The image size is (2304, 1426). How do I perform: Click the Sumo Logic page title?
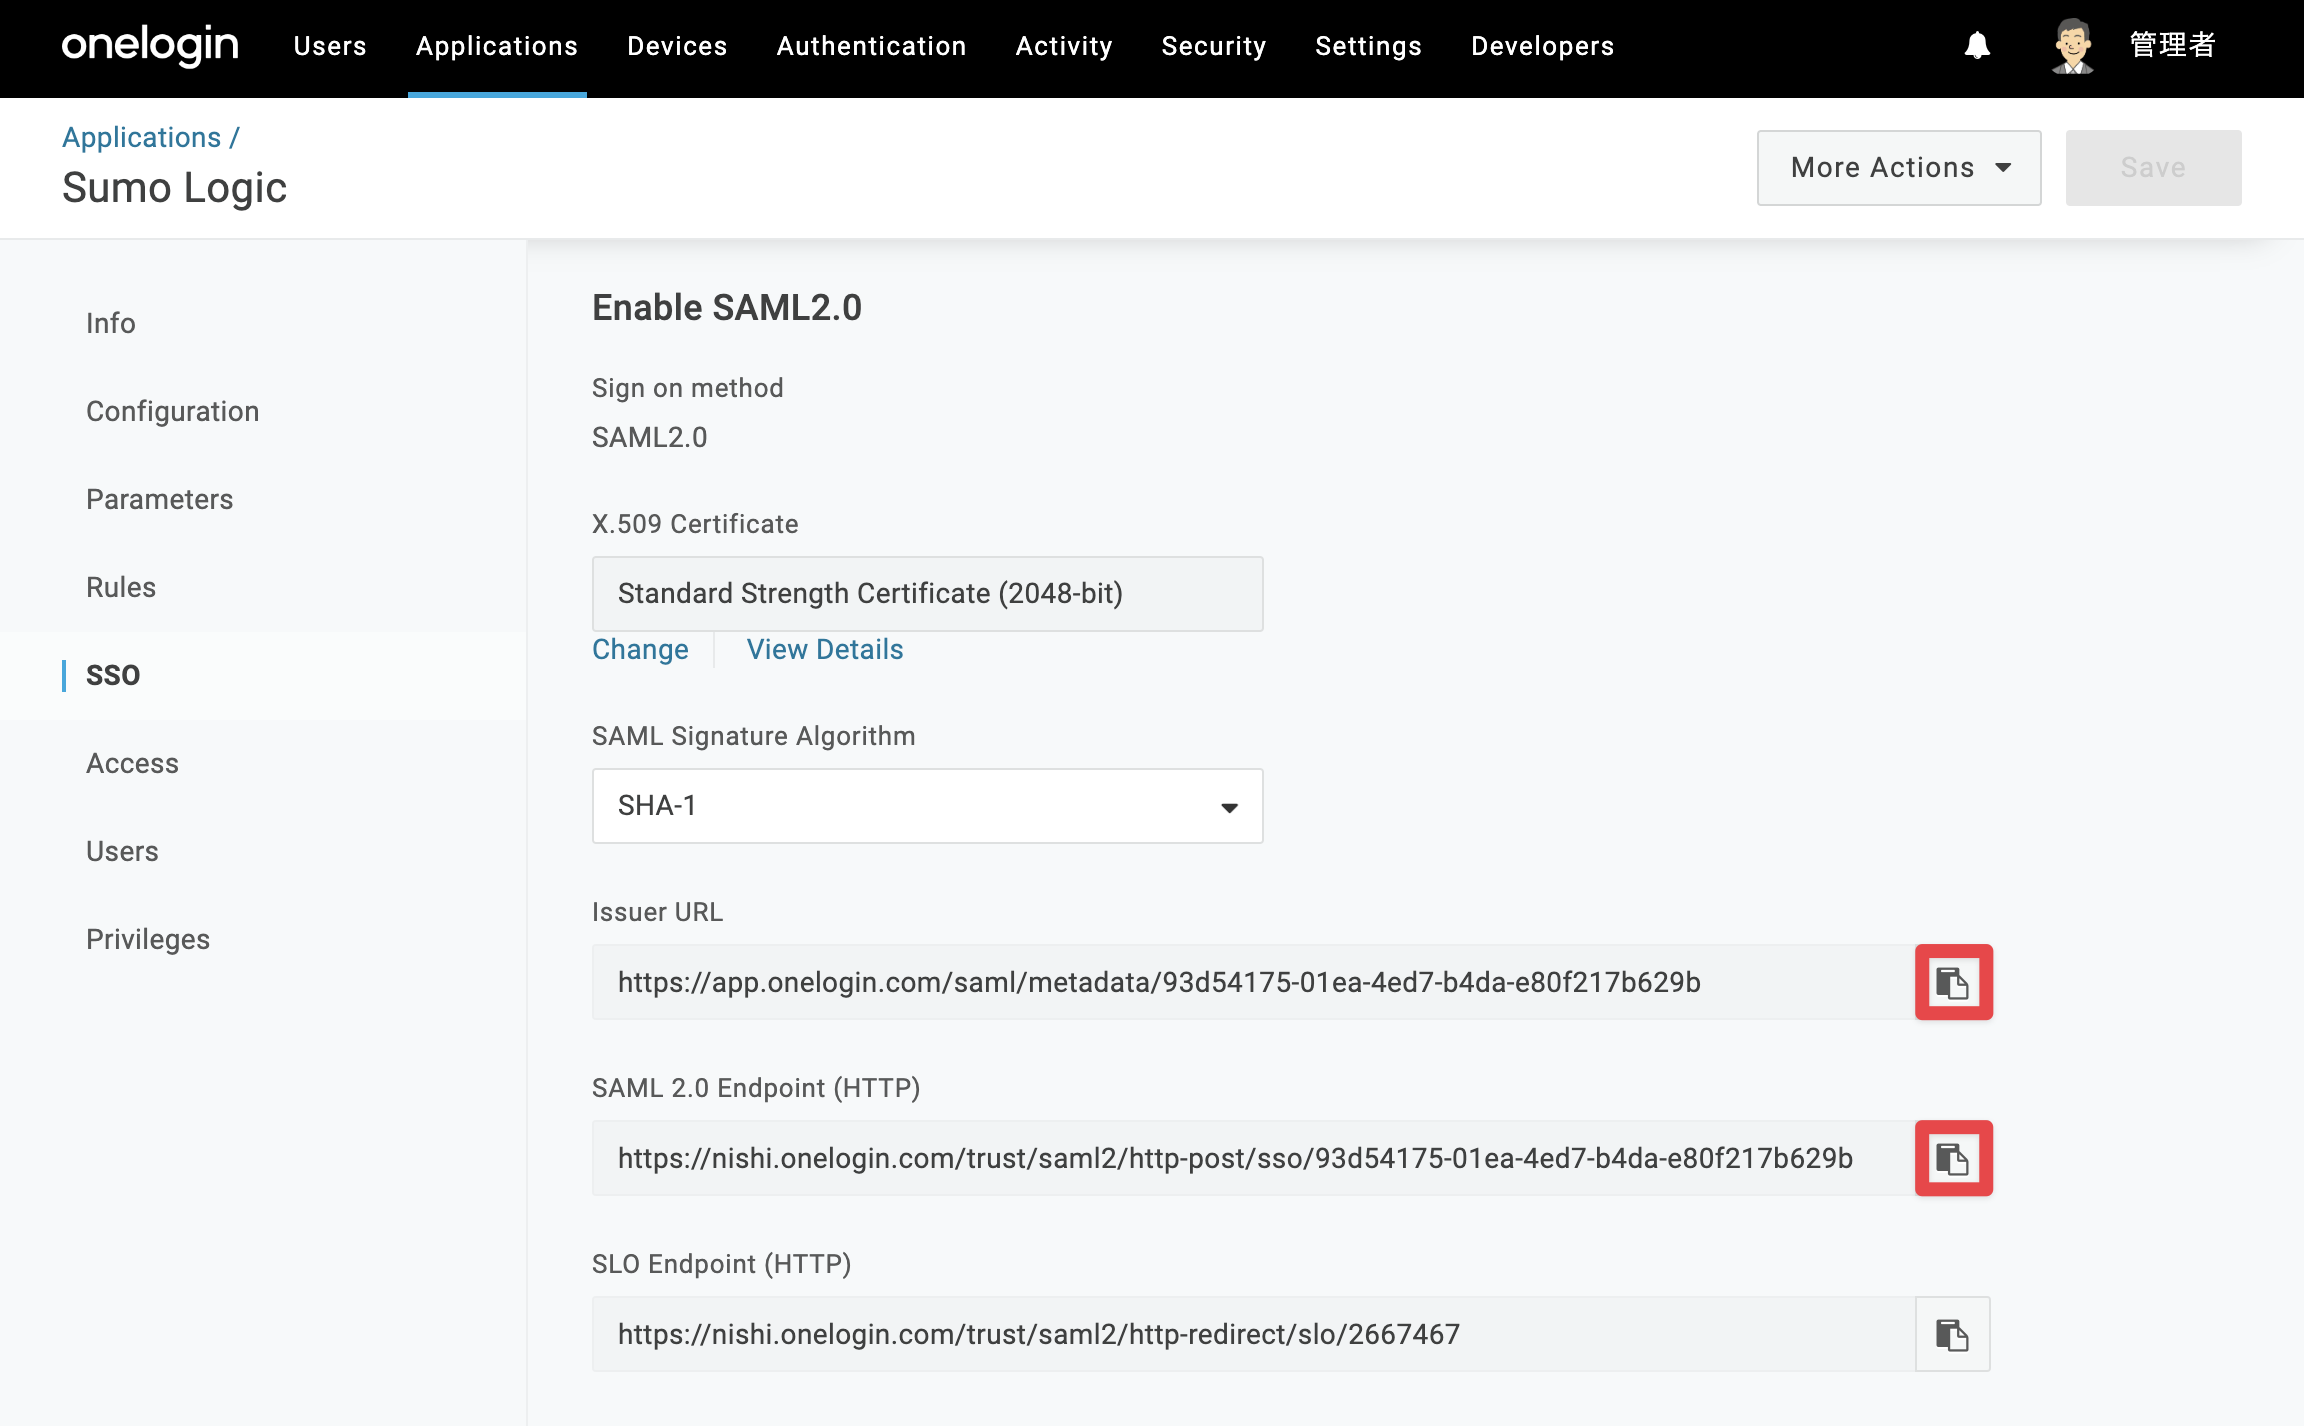(175, 188)
